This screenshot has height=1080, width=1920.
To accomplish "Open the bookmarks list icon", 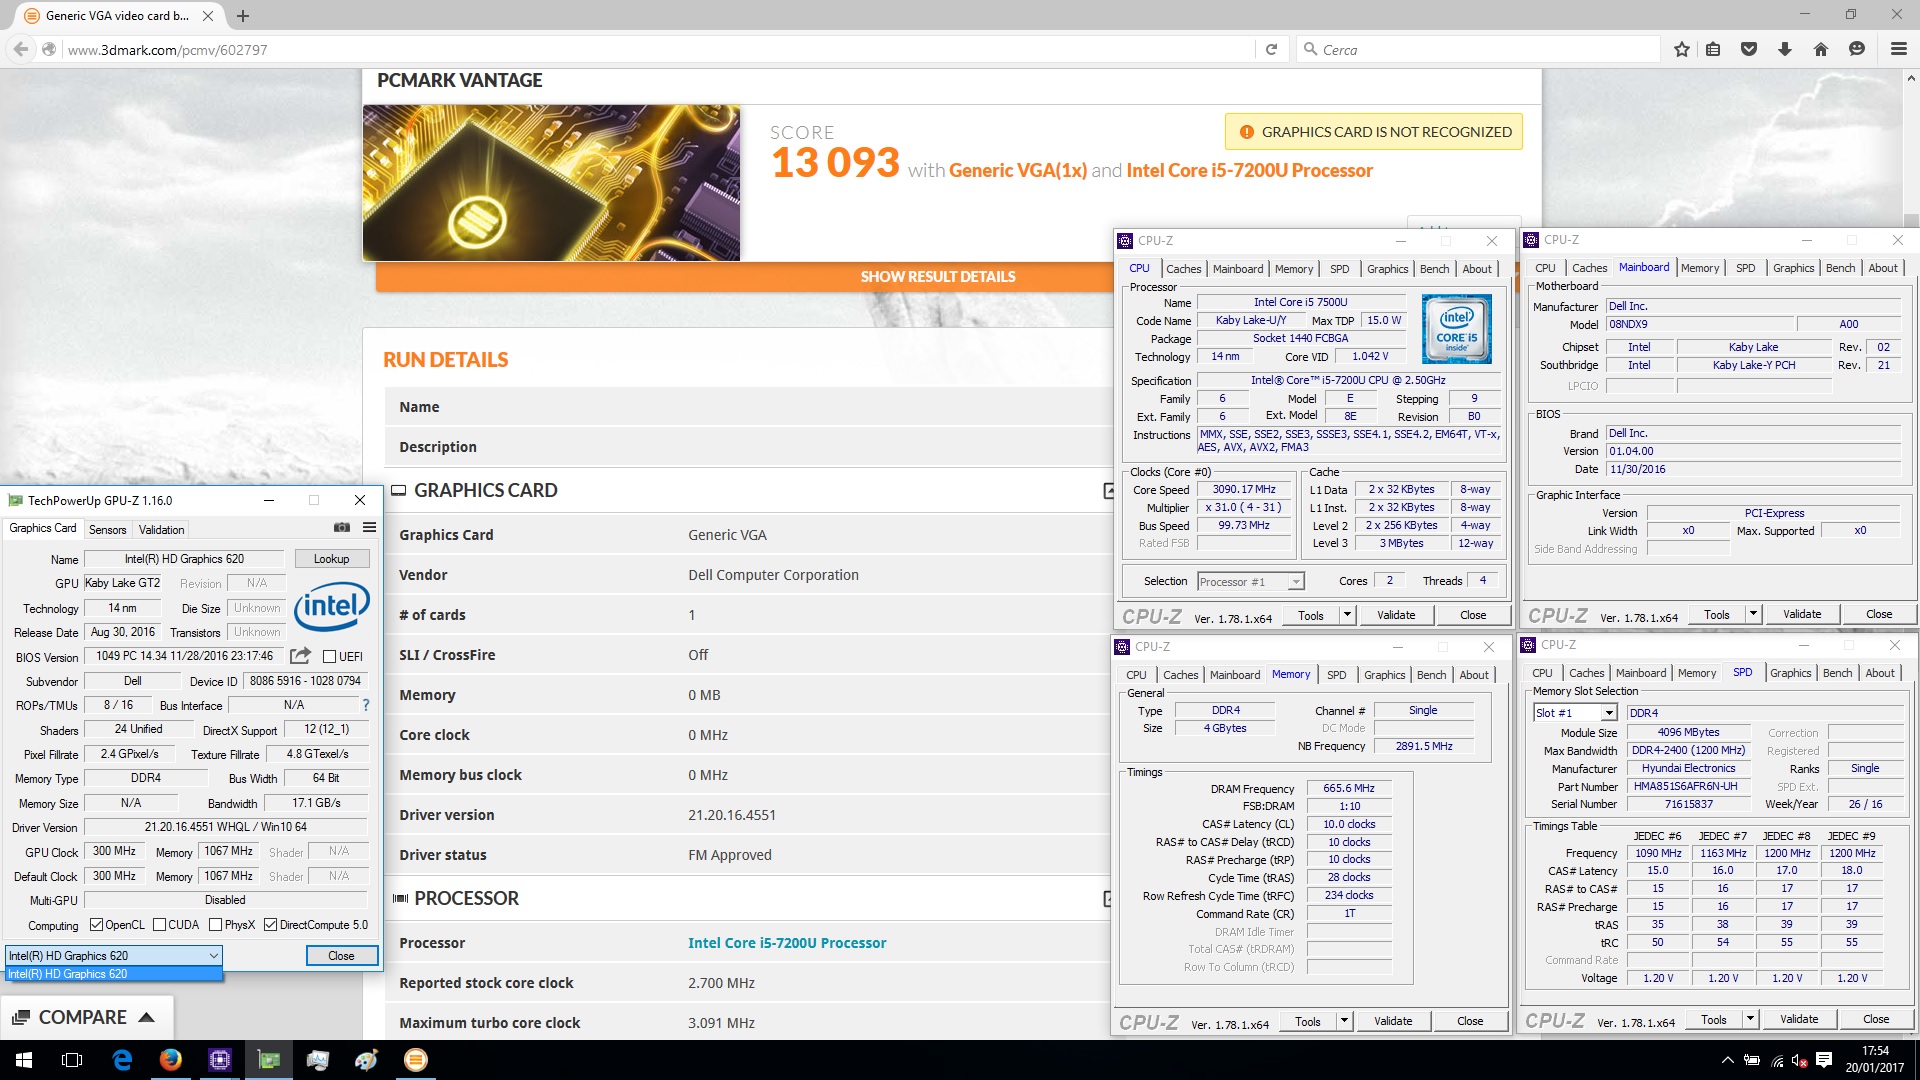I will coord(1714,49).
